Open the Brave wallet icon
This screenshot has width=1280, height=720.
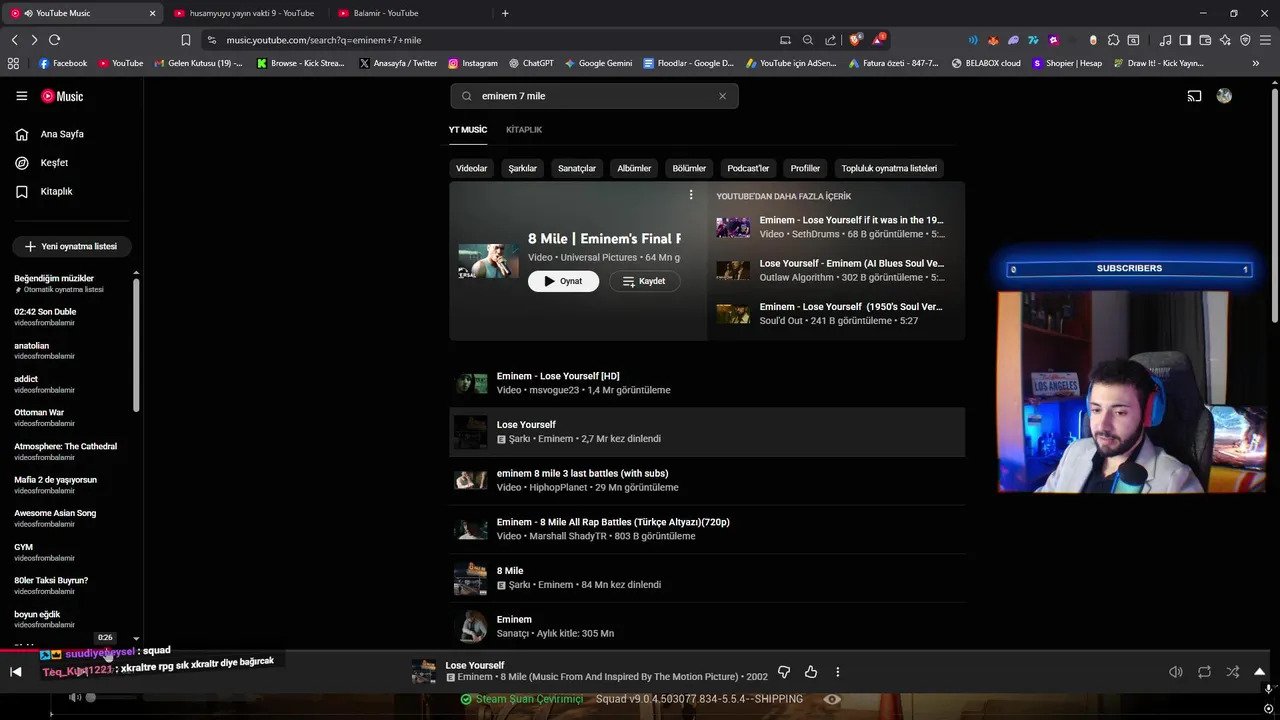click(x=1205, y=40)
